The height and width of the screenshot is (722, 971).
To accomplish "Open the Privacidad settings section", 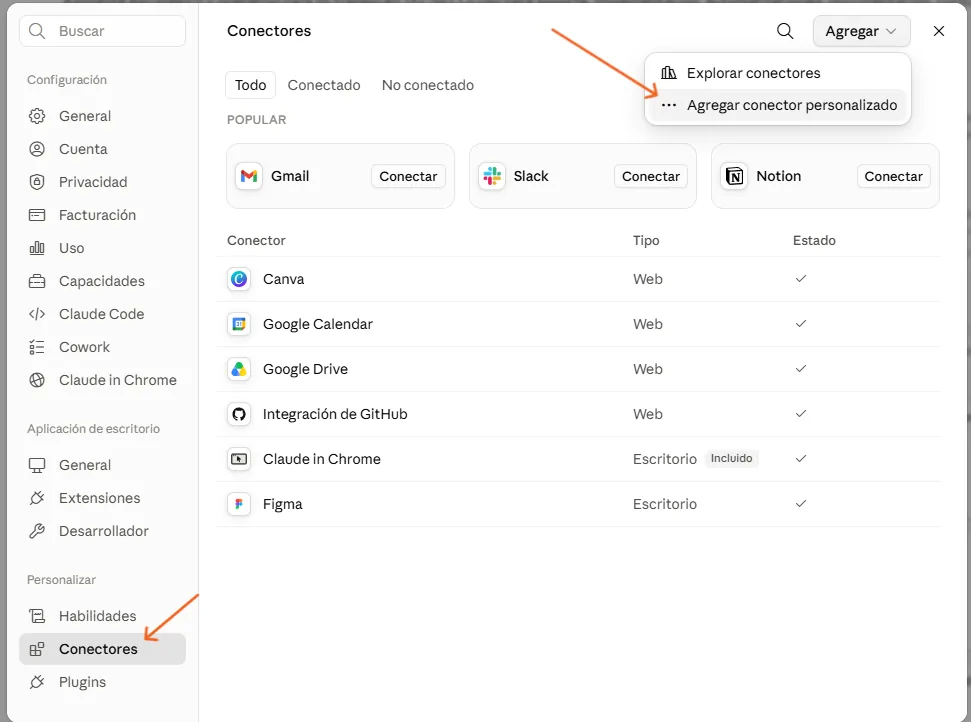I will click(x=102, y=182).
